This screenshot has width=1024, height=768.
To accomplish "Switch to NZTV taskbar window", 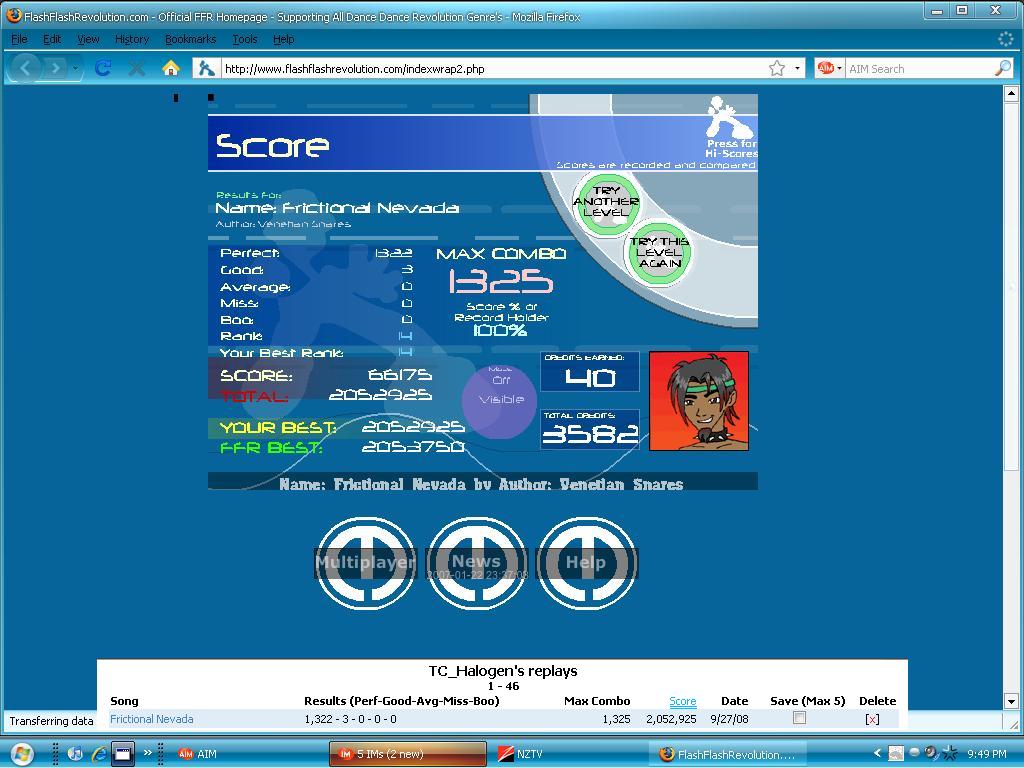I will coord(567,754).
